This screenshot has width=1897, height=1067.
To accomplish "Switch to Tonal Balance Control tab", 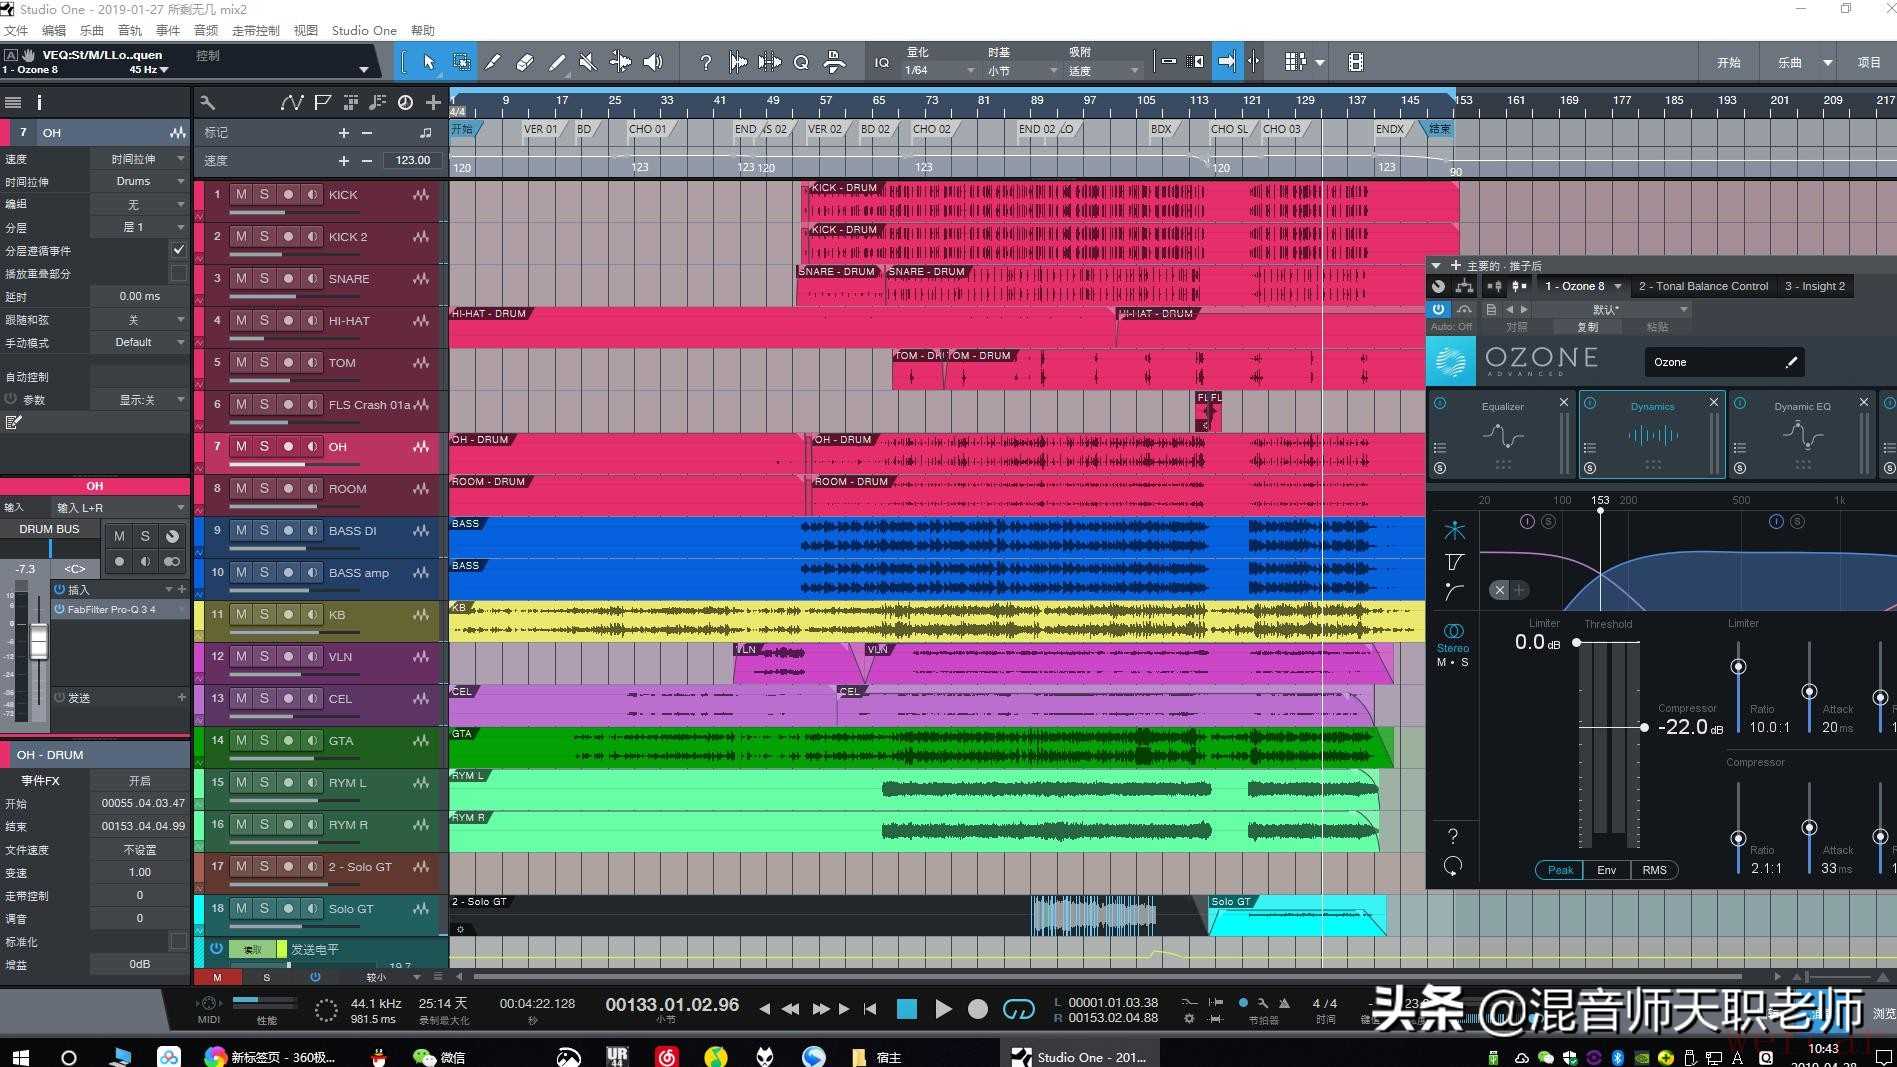I will click(1702, 286).
